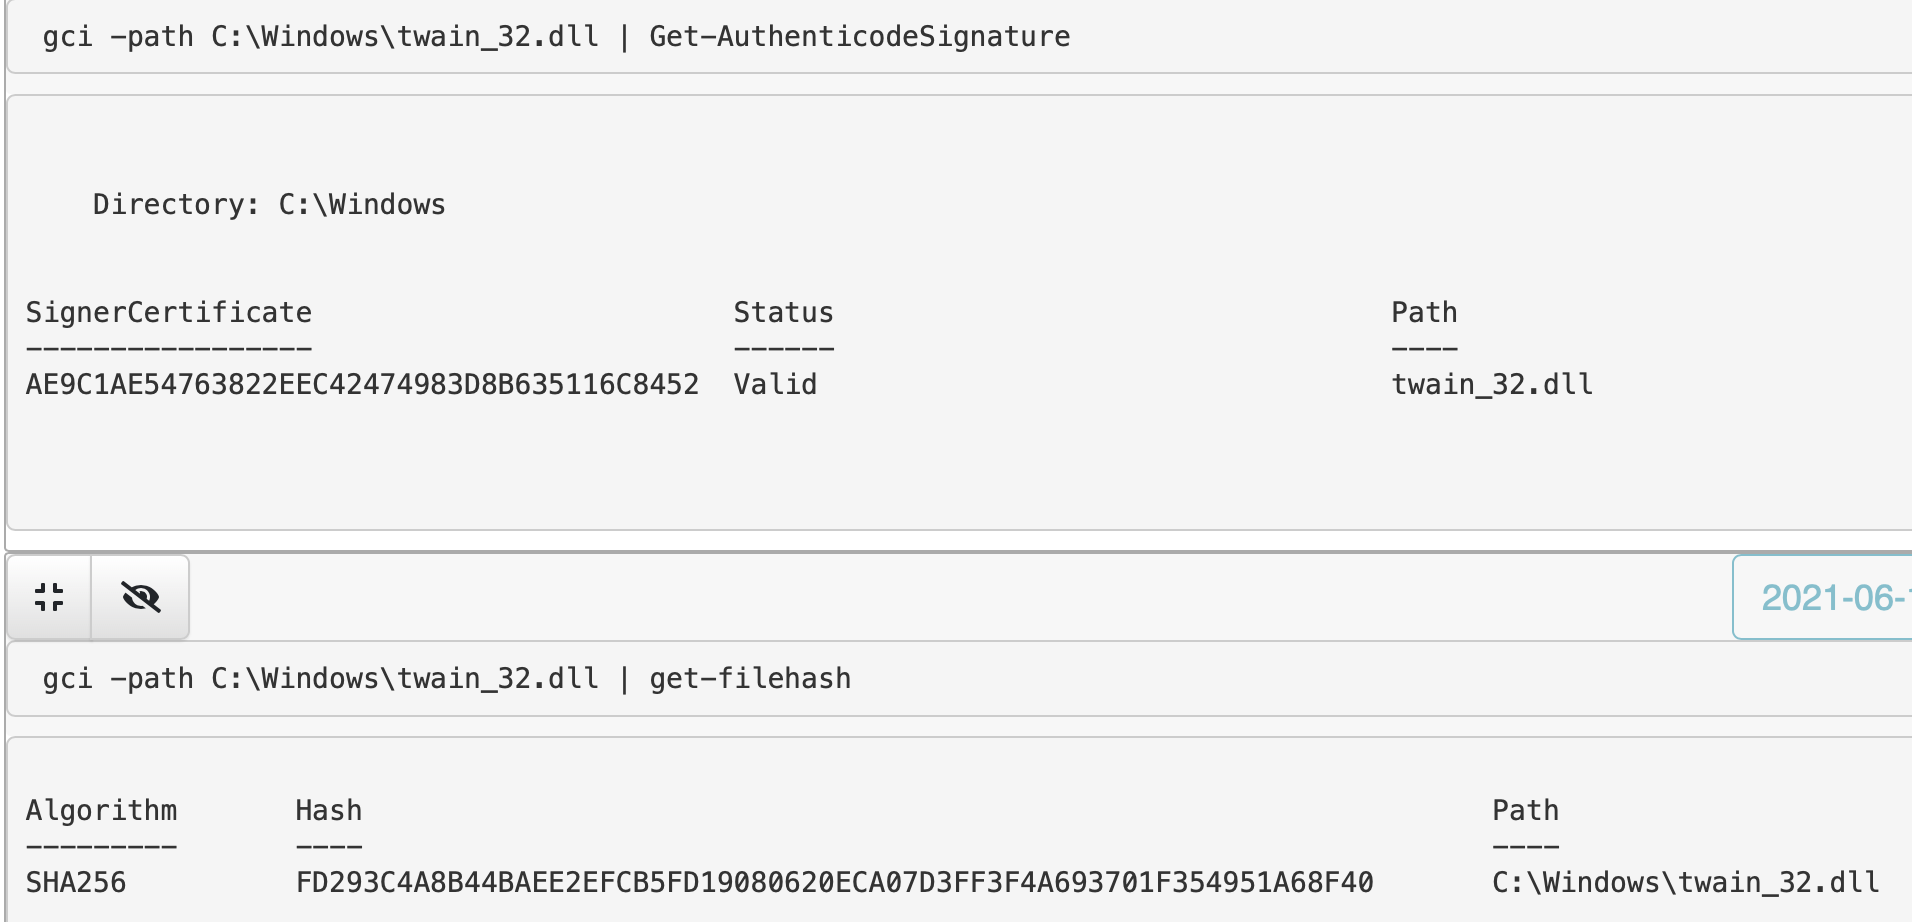Click the Status column header
Screen dimensions: 1912x922
point(783,313)
